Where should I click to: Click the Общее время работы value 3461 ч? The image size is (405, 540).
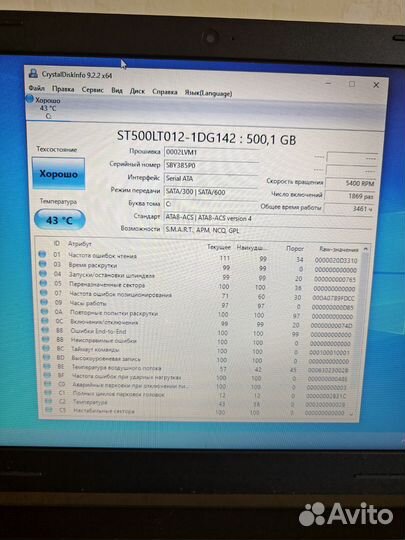pyautogui.click(x=349, y=208)
